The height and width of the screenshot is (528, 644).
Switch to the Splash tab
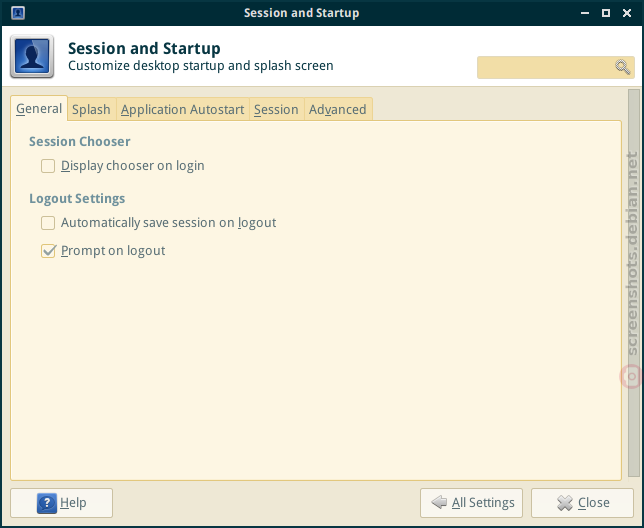91,110
